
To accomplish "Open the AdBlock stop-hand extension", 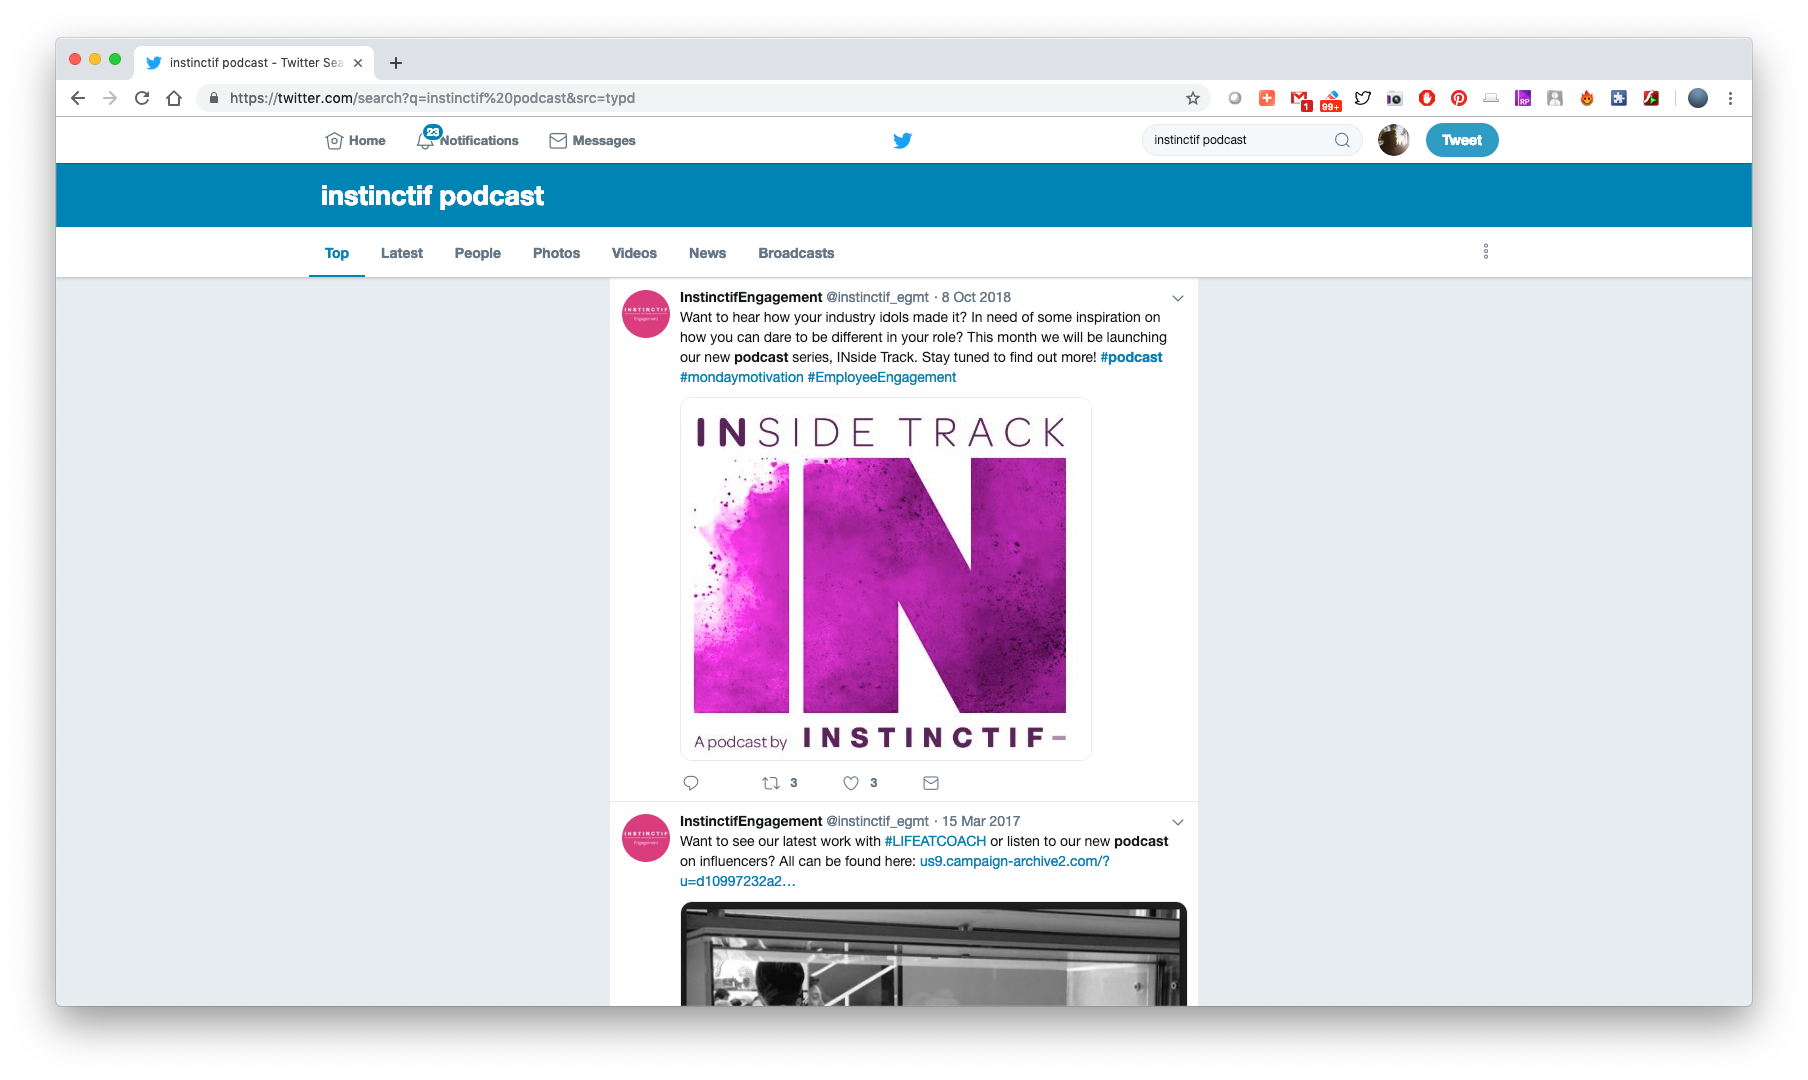I will tap(1427, 98).
